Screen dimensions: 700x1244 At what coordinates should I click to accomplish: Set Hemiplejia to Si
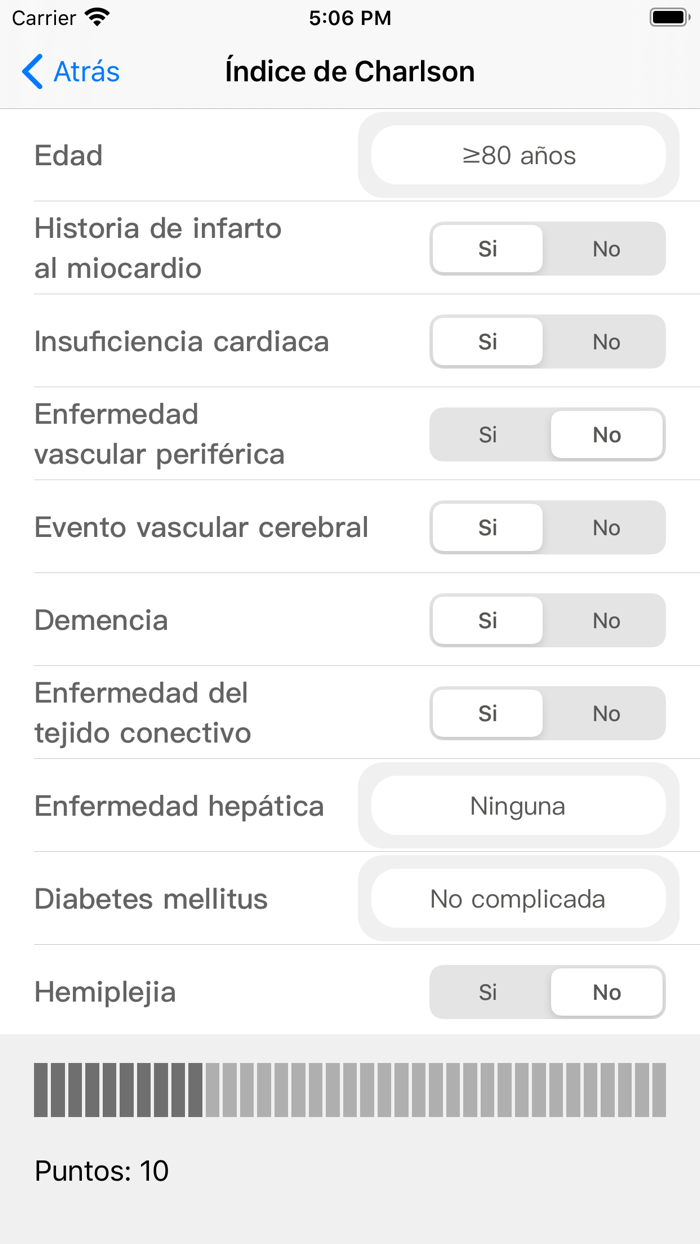[x=488, y=993]
